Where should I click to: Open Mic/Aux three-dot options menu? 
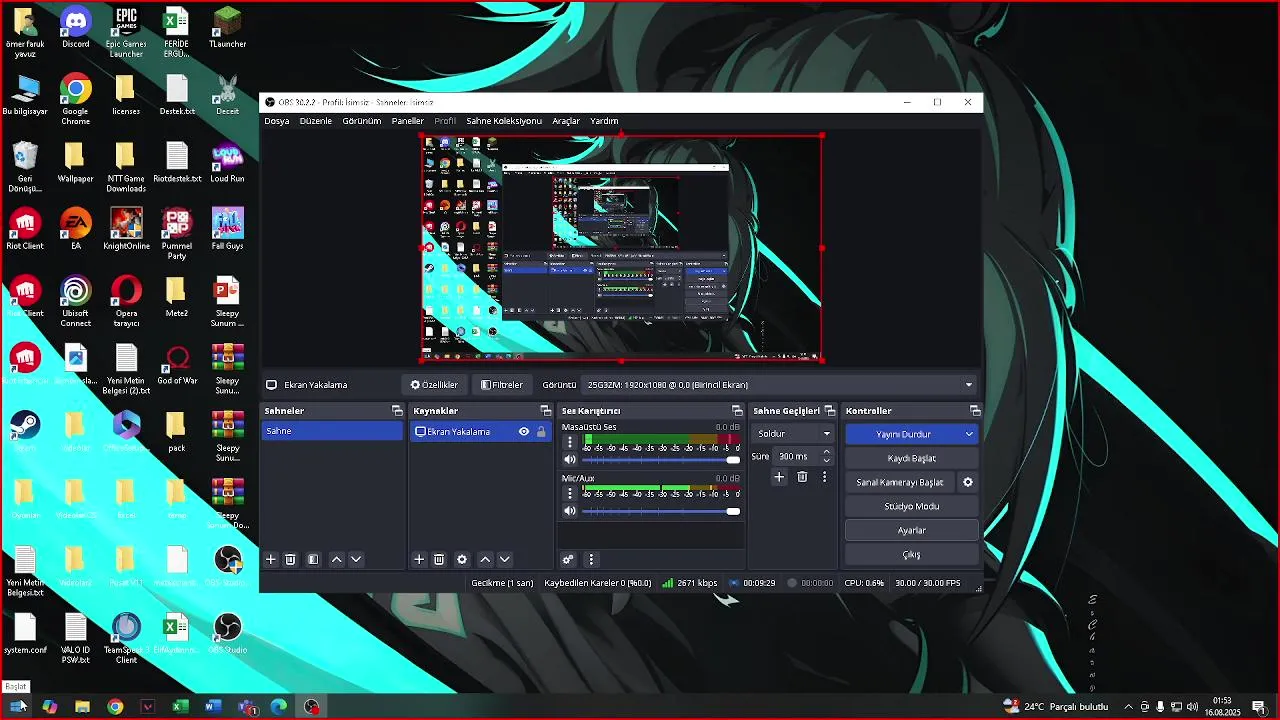pos(570,494)
